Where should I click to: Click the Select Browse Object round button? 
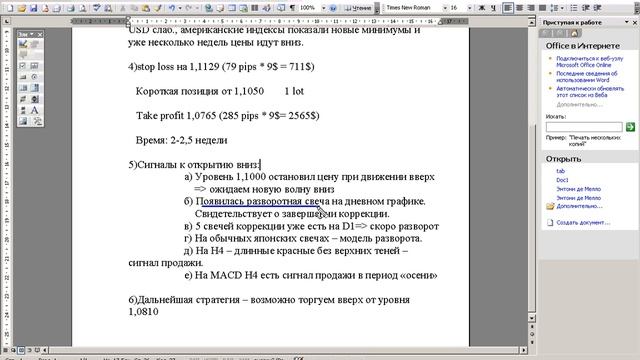(531, 334)
